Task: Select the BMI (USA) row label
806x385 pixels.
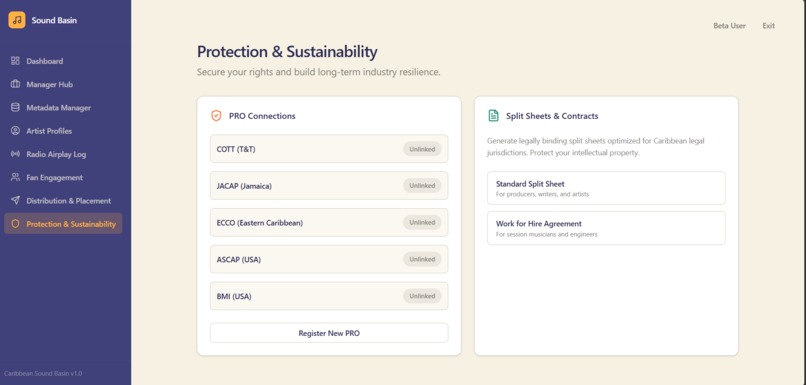Action: click(x=234, y=297)
